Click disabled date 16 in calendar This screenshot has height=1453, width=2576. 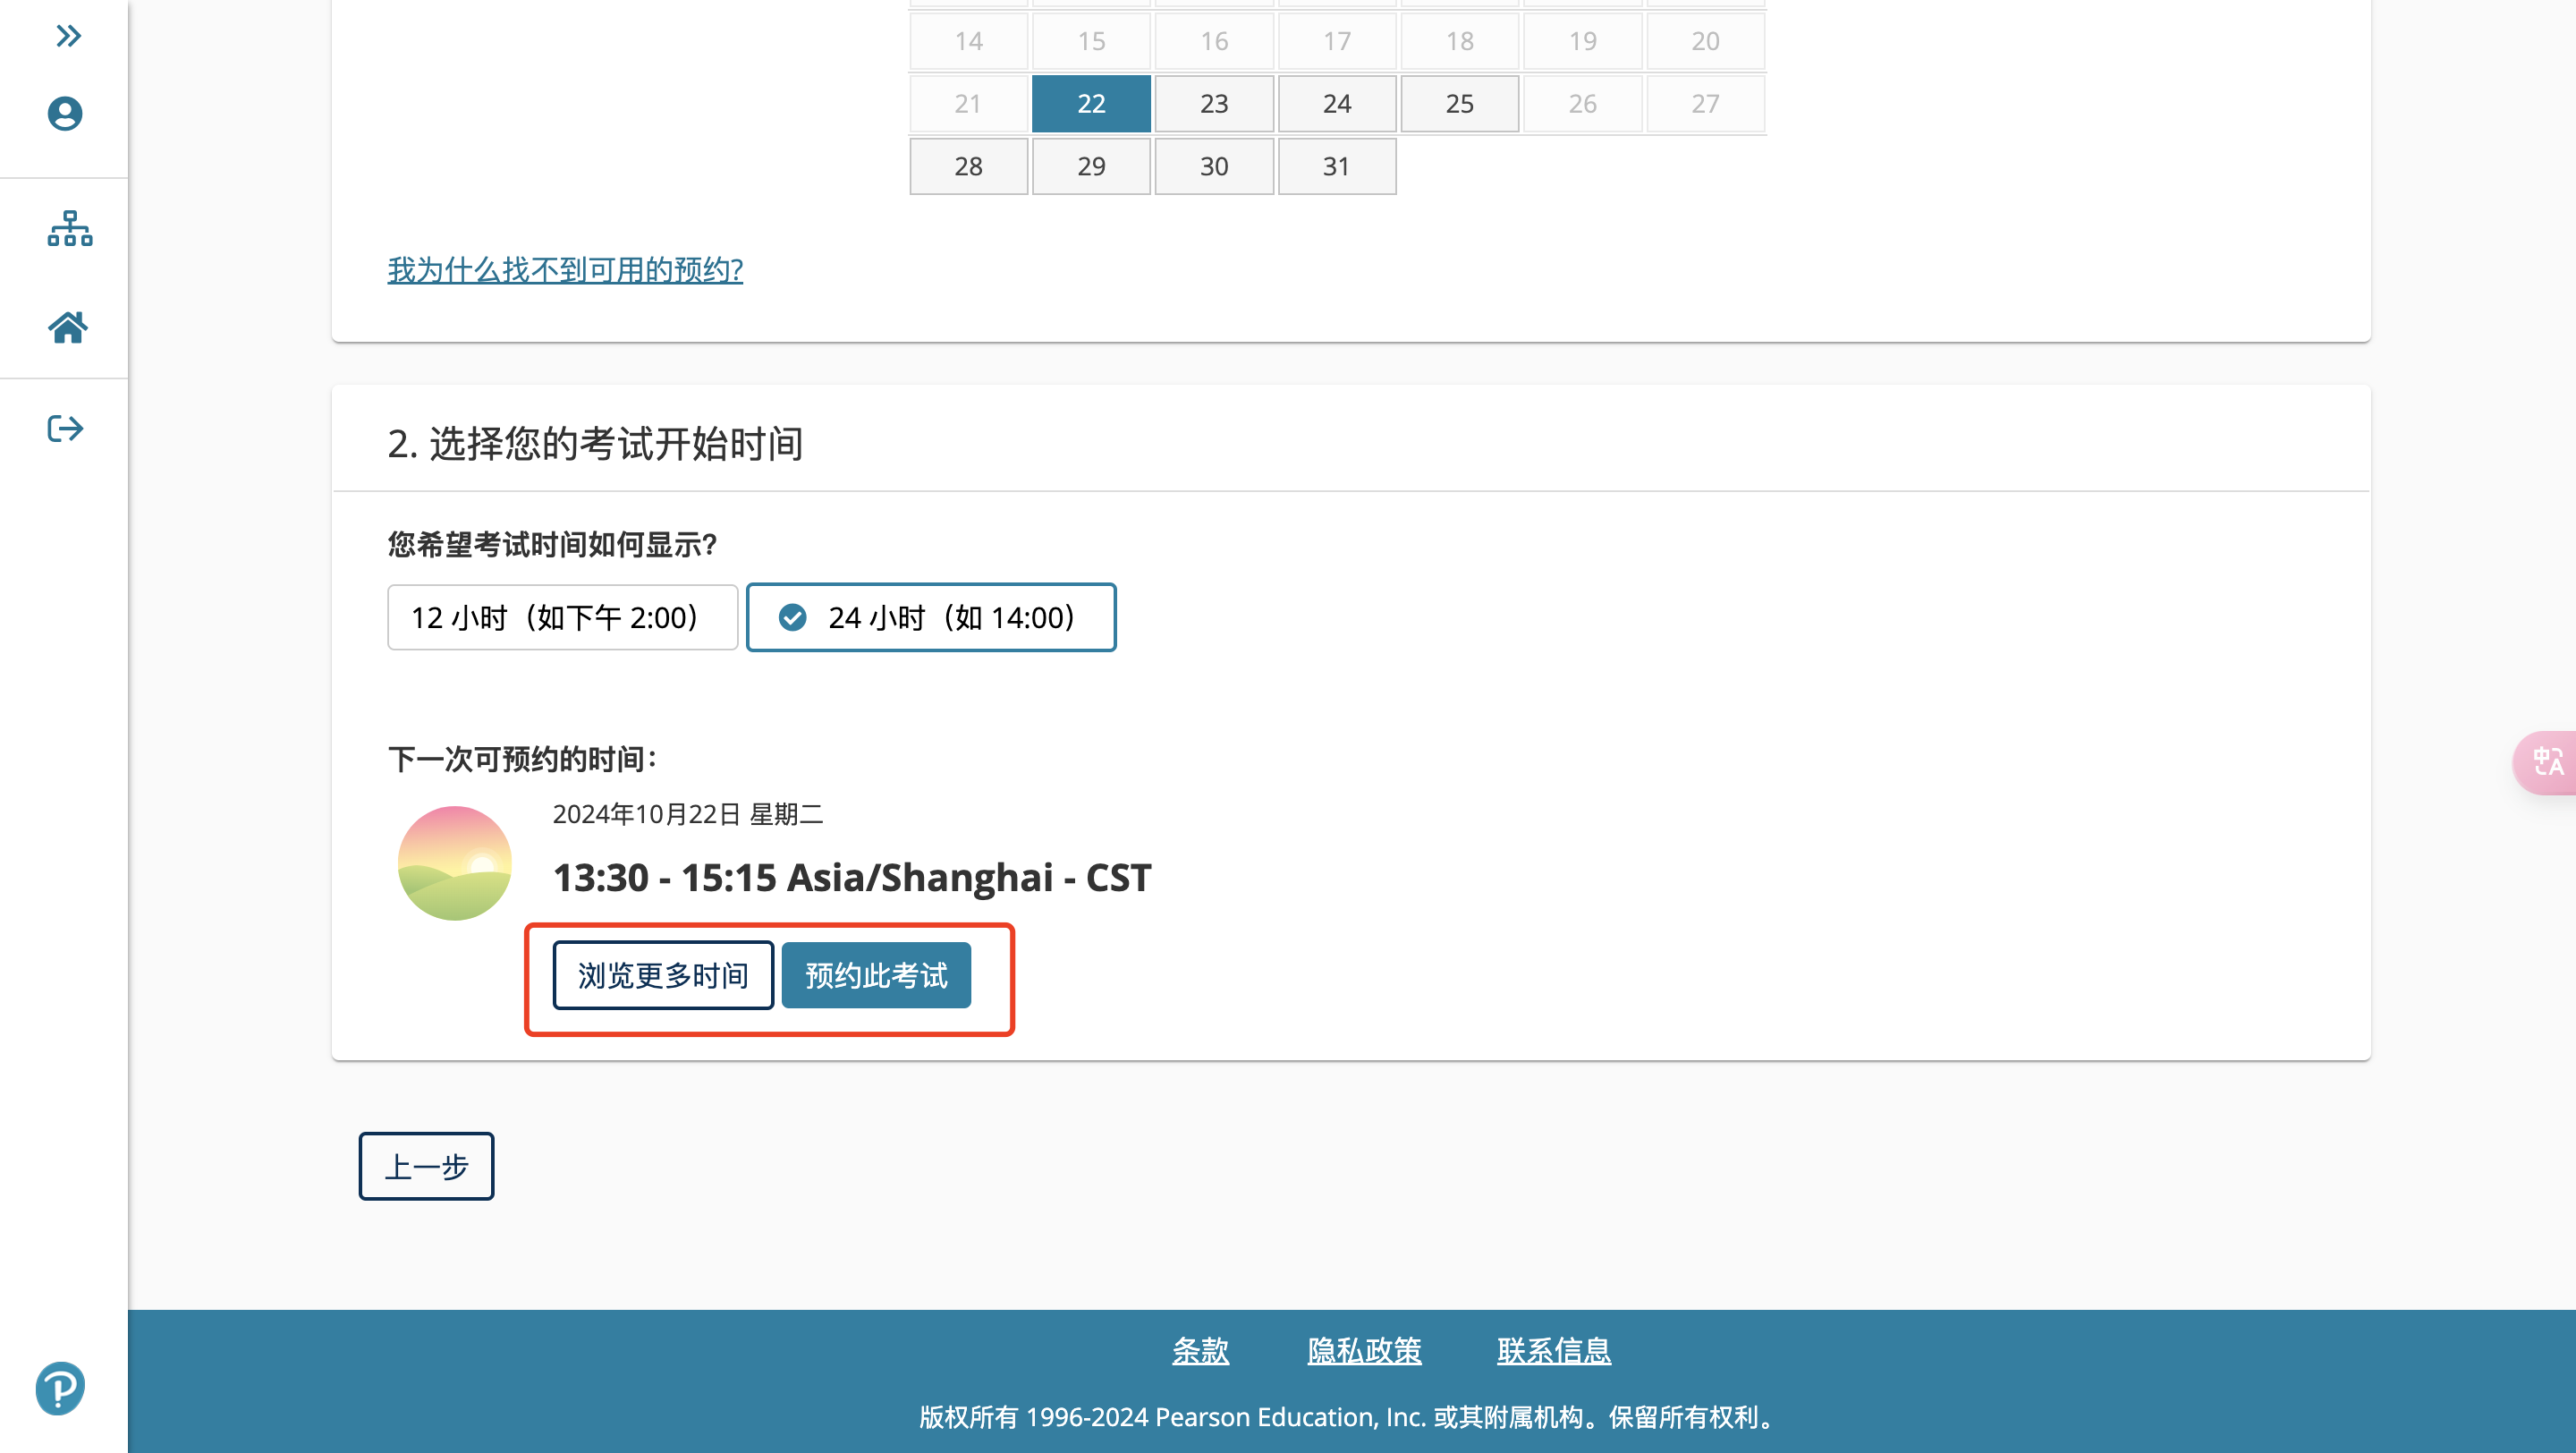coord(1214,41)
